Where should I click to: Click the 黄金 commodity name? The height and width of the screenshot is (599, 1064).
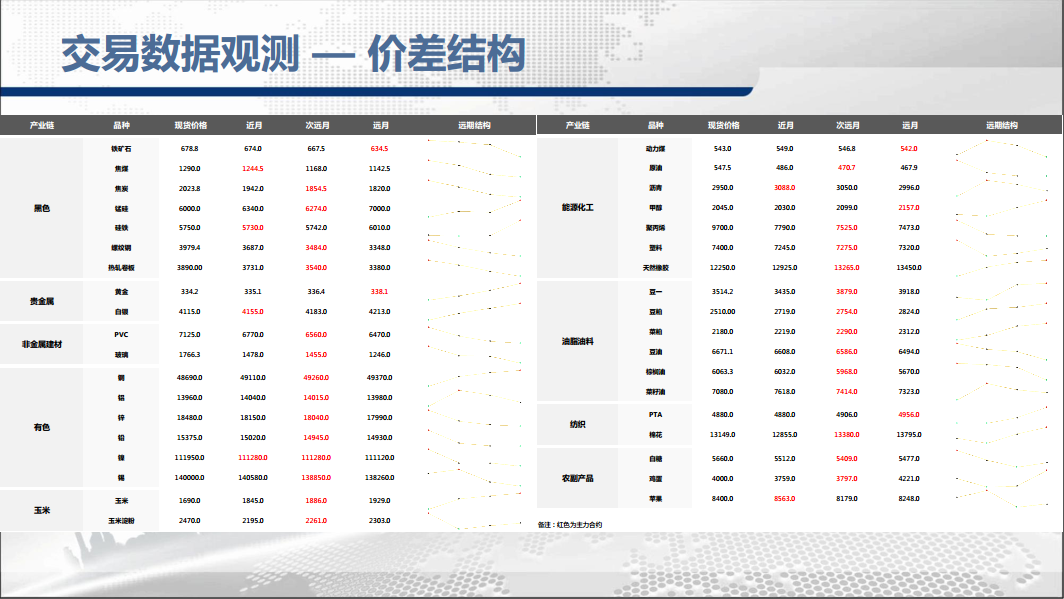[x=121, y=292]
